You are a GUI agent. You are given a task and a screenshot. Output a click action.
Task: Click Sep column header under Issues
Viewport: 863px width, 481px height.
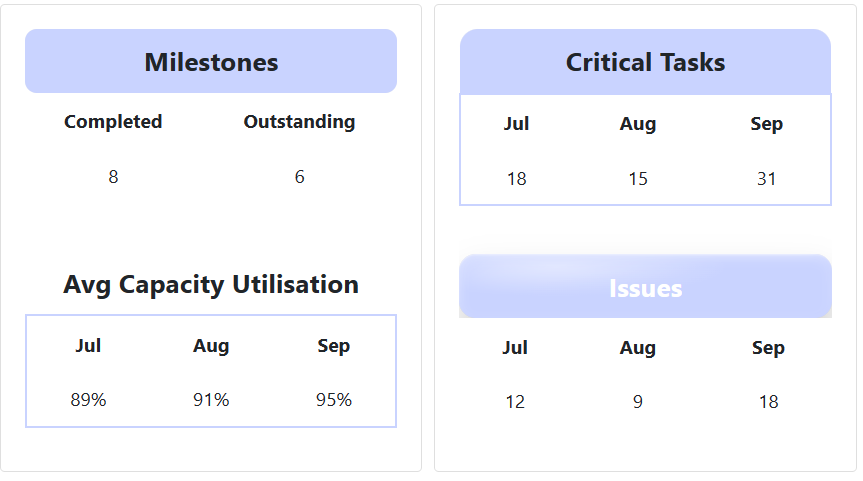768,348
